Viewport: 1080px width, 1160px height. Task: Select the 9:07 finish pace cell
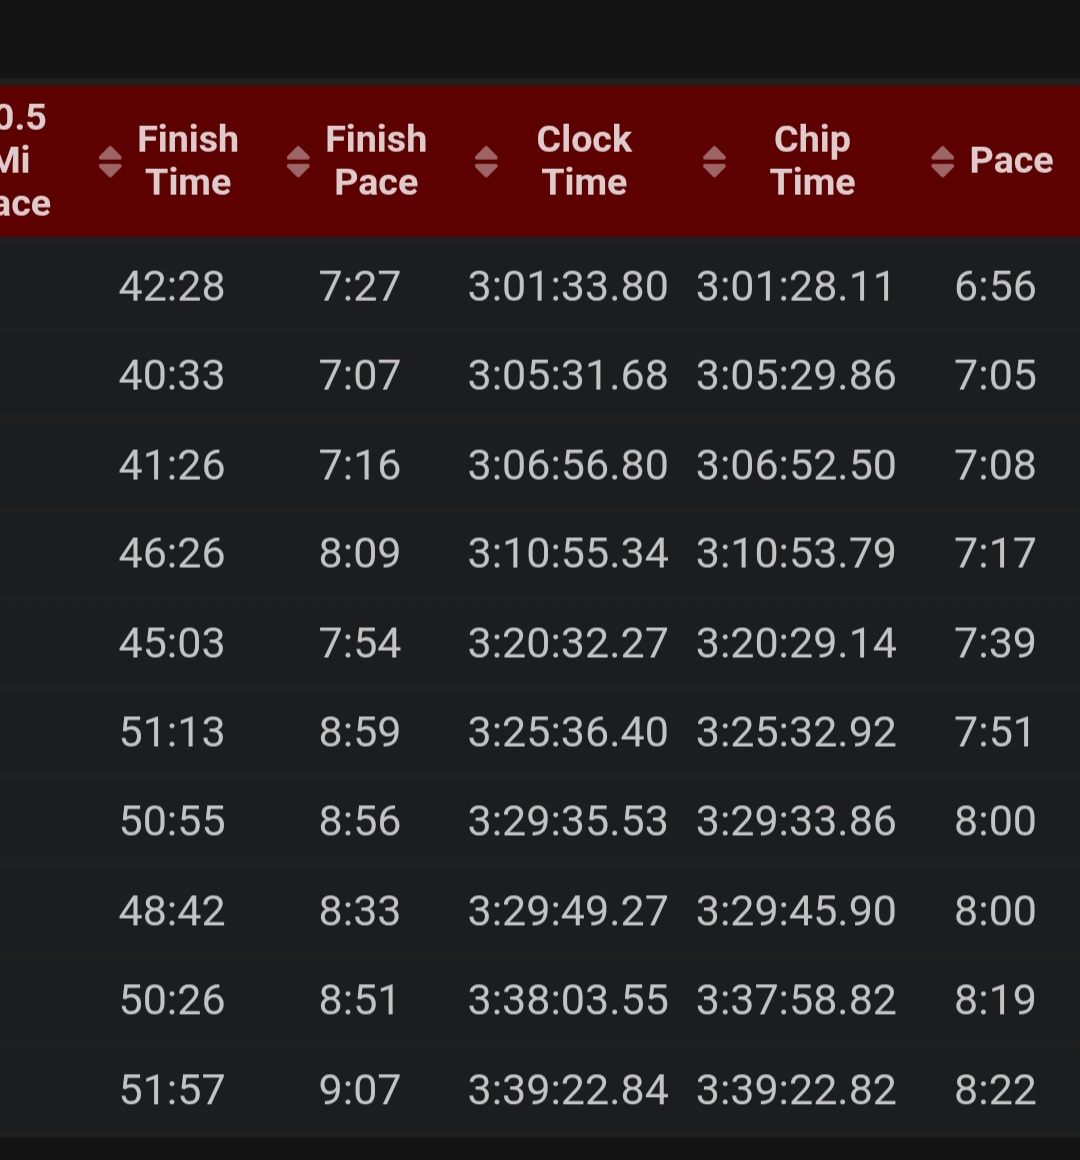[x=360, y=1089]
